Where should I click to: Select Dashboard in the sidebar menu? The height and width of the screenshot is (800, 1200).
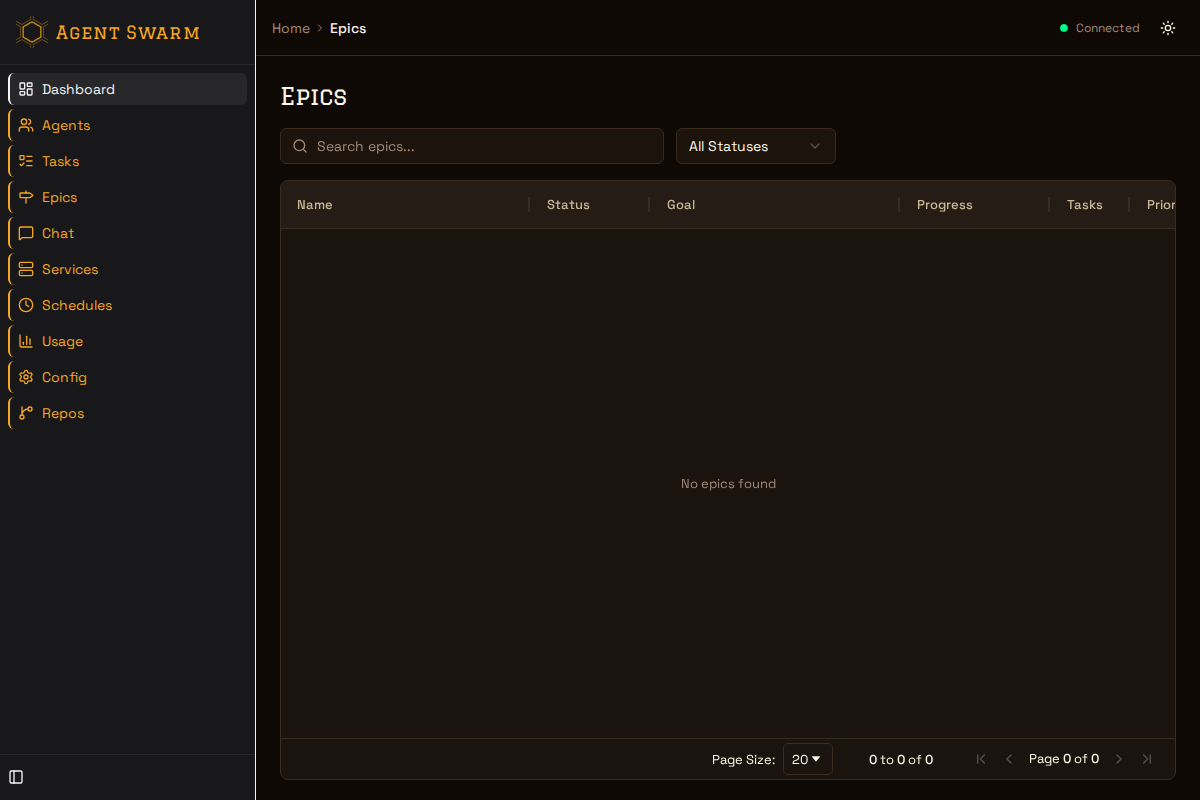(78, 89)
